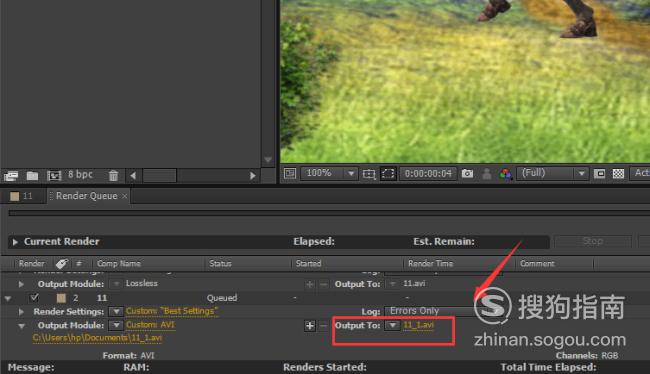
Task: Switch to the 11 composition tab
Action: pos(22,196)
